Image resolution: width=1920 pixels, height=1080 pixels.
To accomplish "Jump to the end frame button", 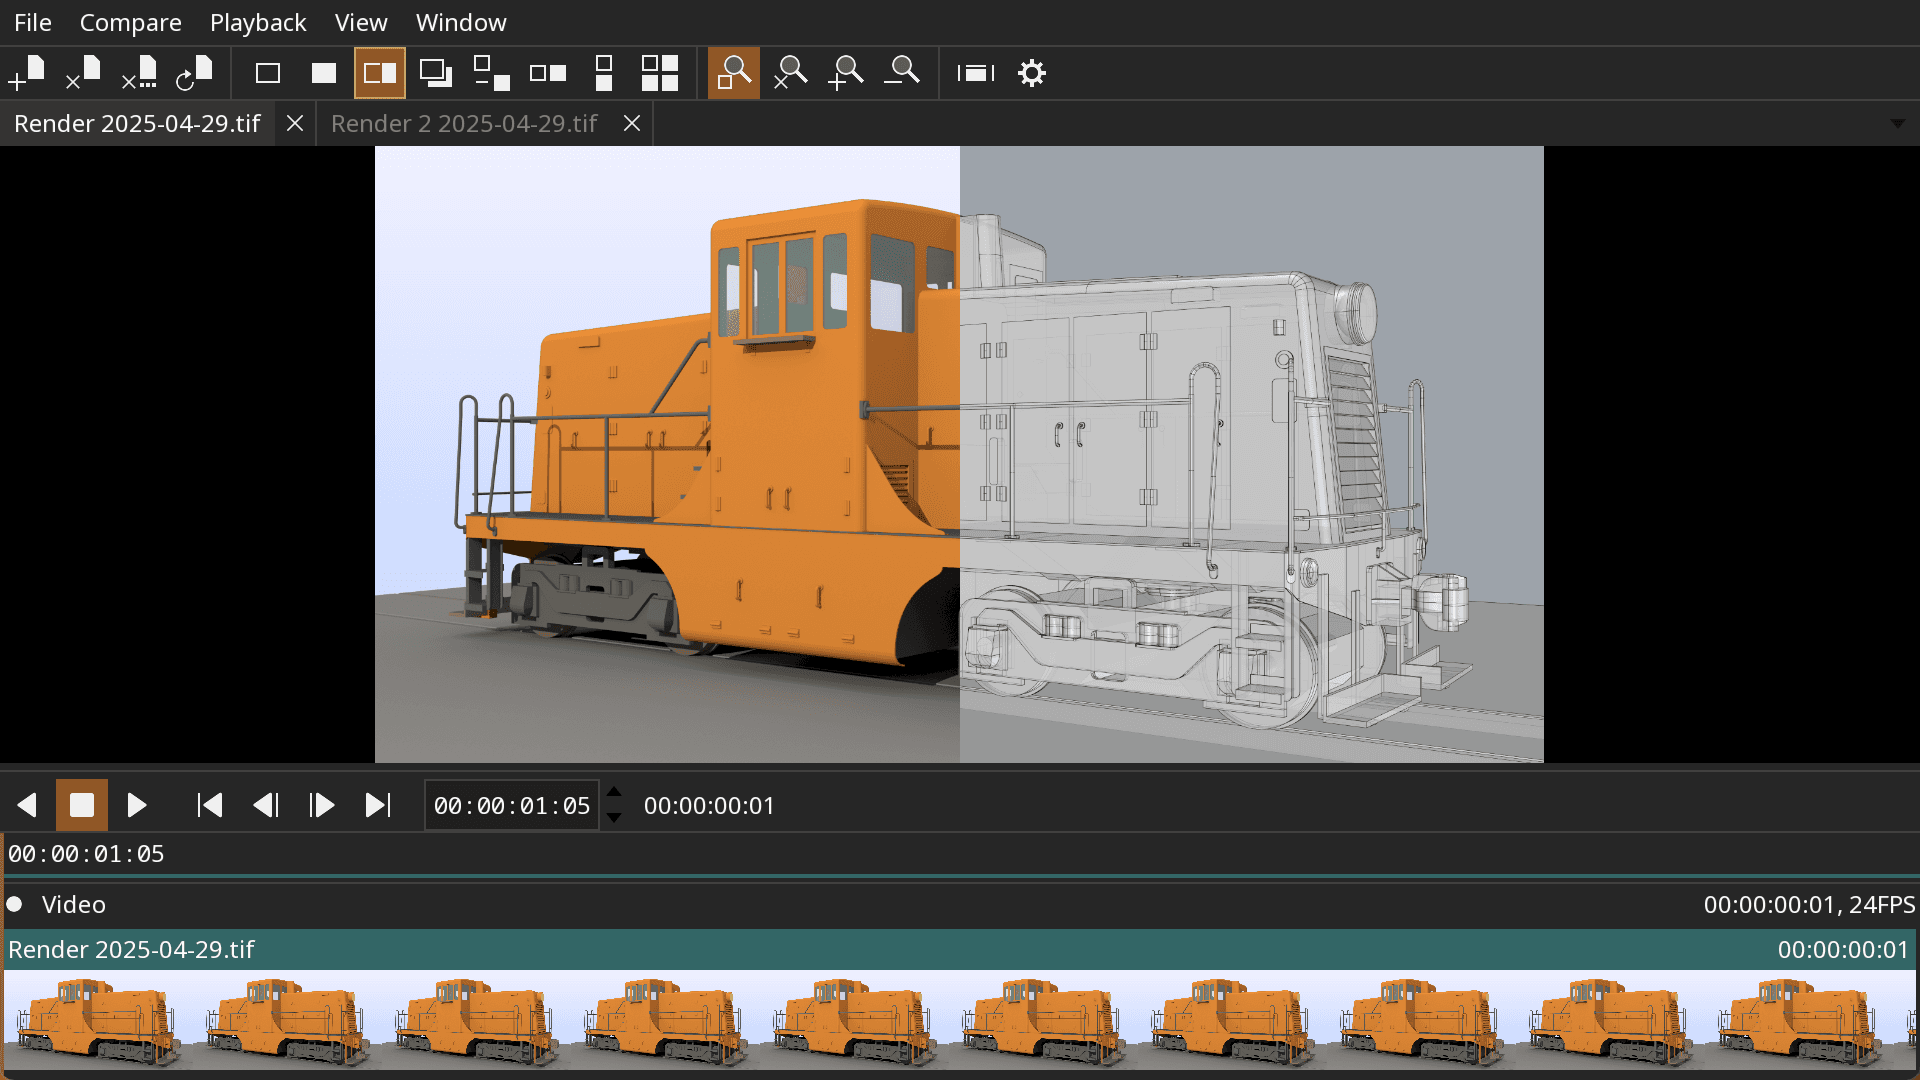I will point(378,805).
